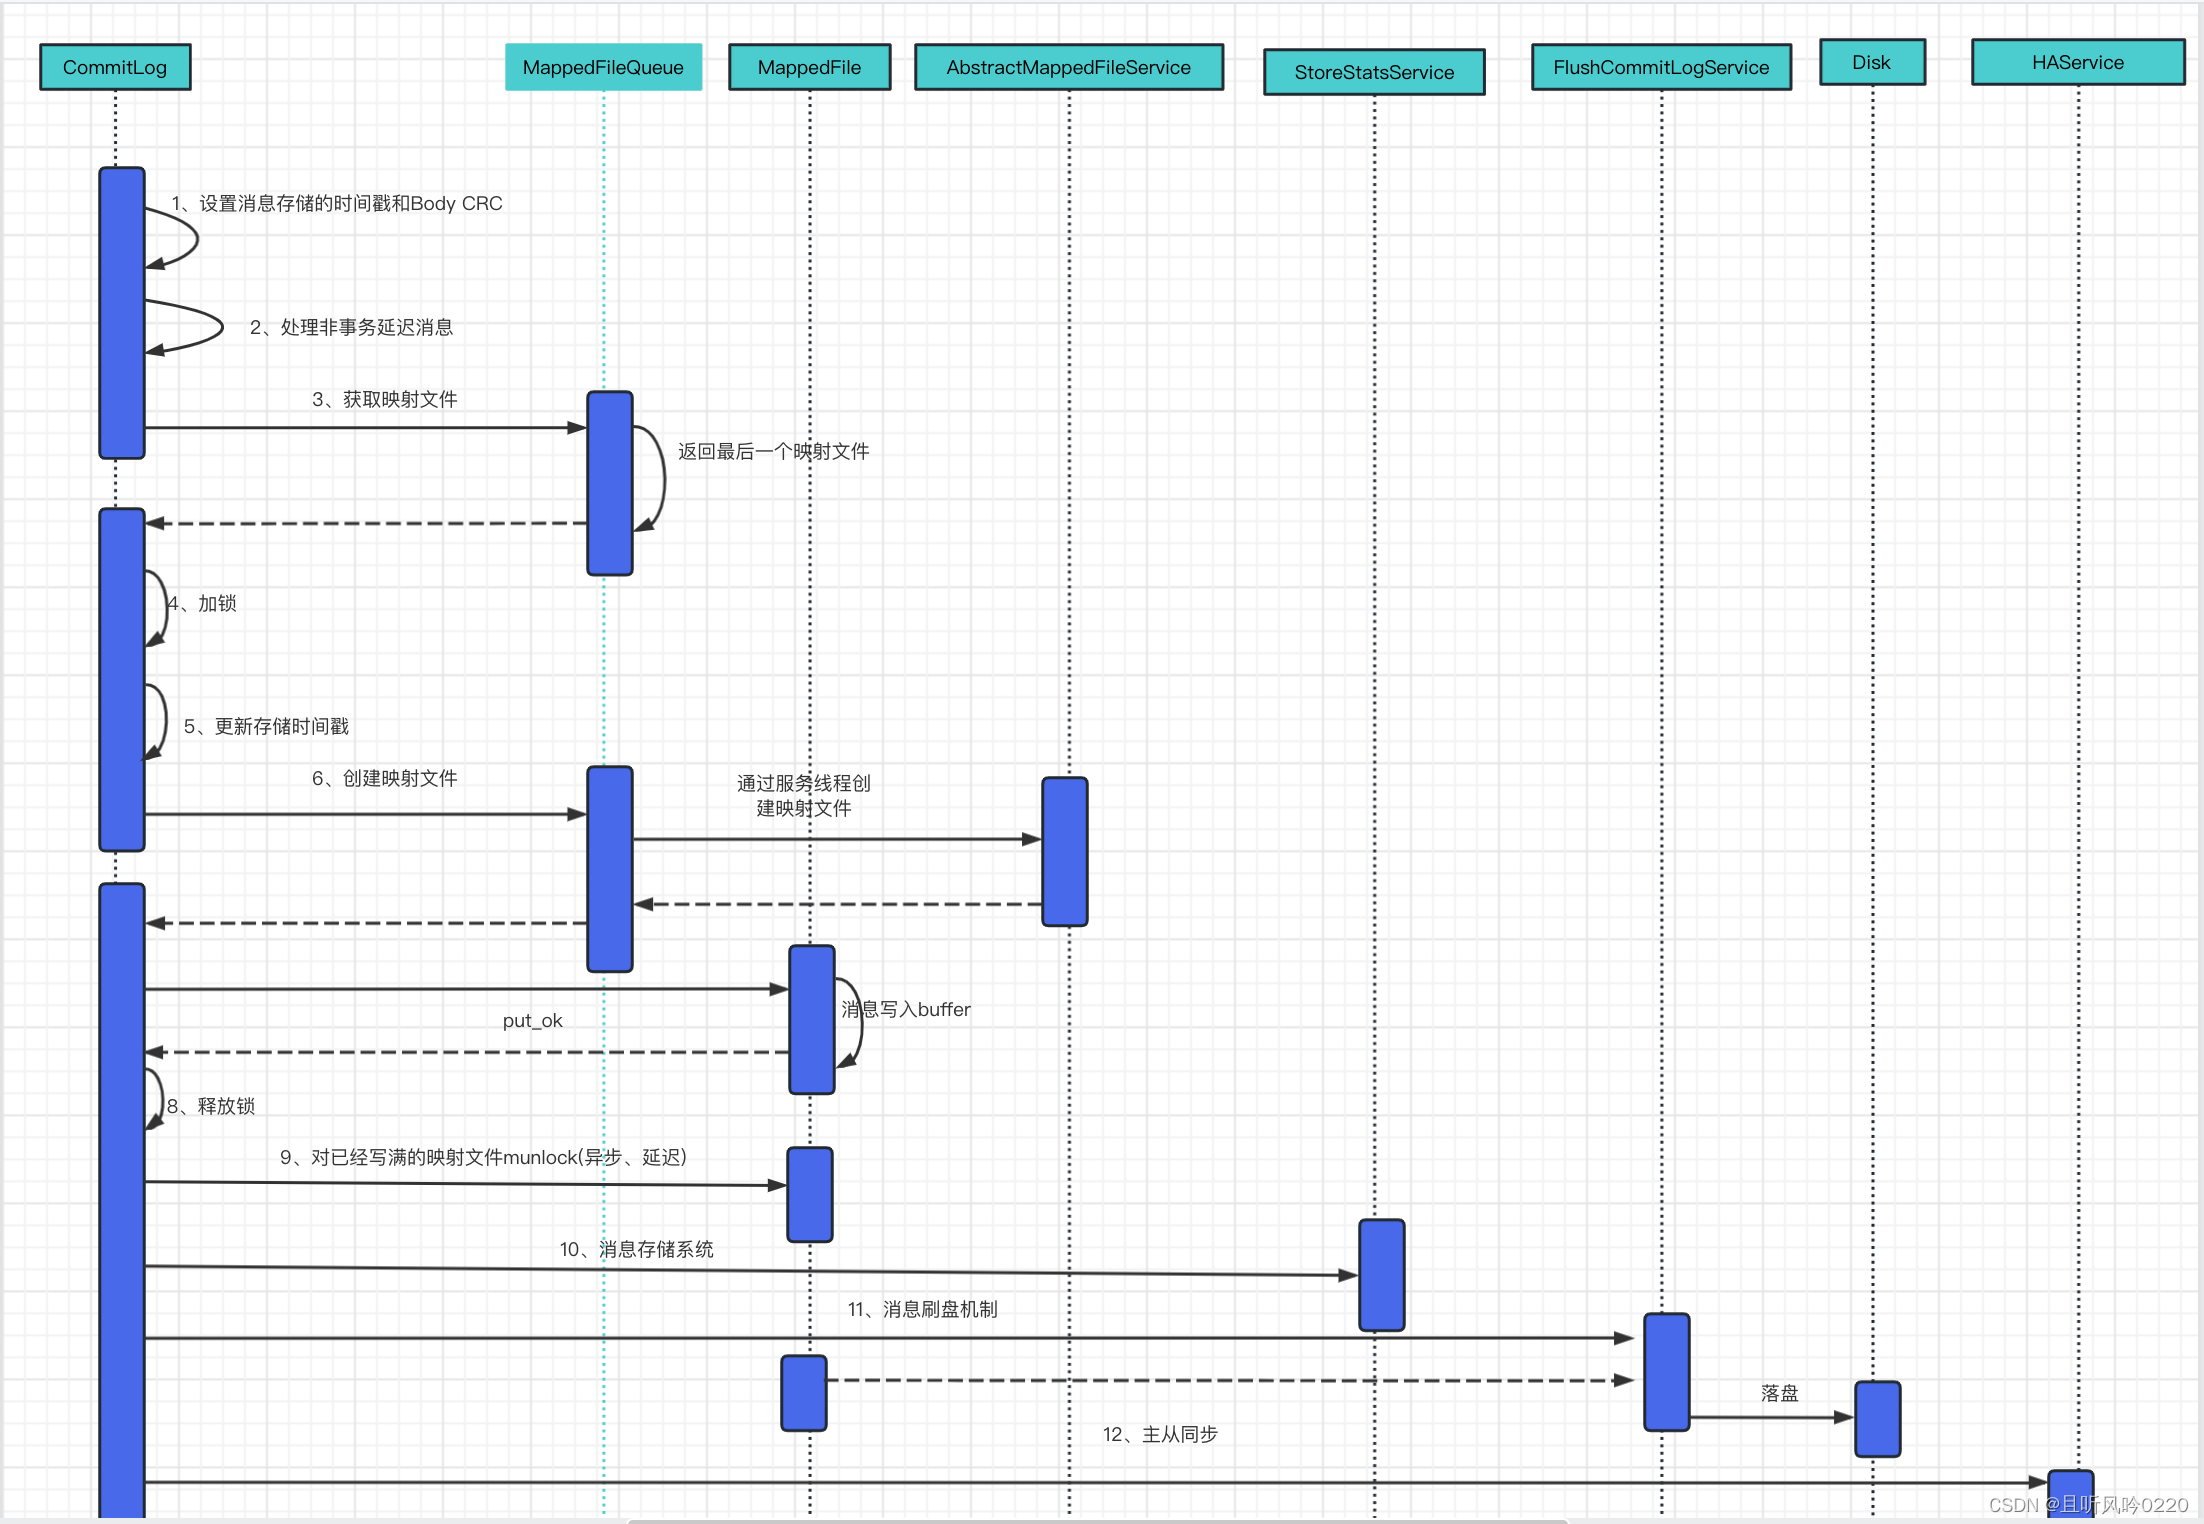Select the first CommitLog activation bar at top
The width and height of the screenshot is (2204, 1524).
pyautogui.click(x=122, y=313)
